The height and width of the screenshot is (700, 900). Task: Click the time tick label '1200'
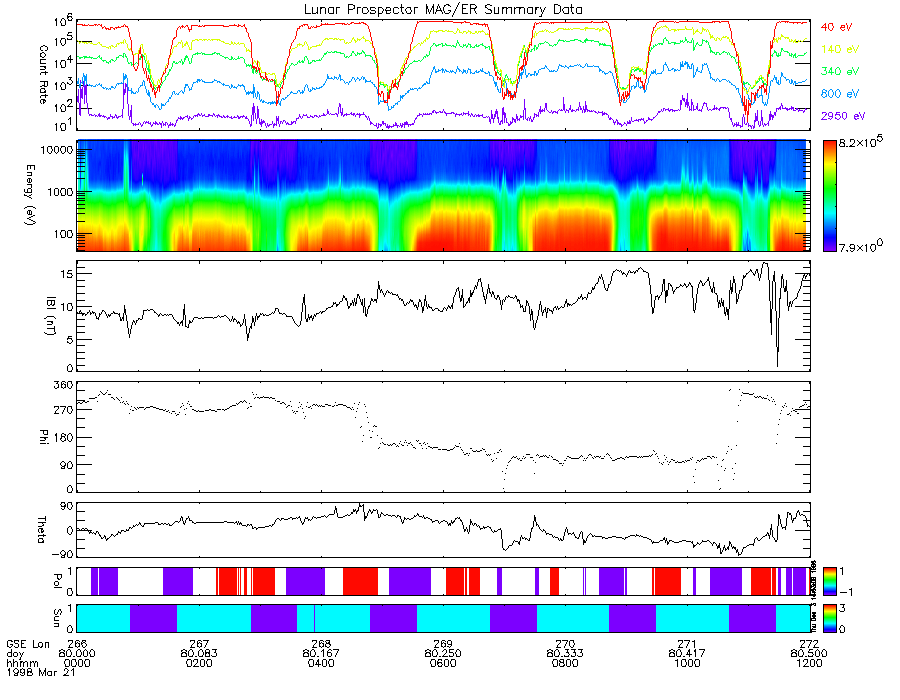click(809, 663)
